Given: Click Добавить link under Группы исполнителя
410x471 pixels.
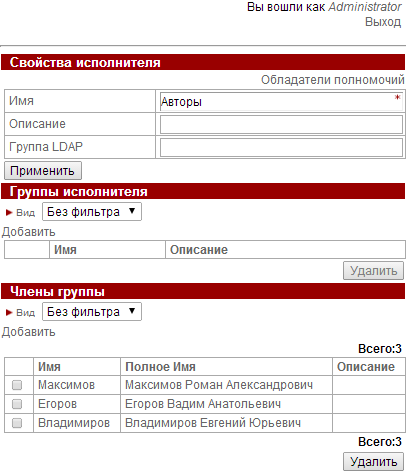Looking at the screenshot, I should click(29, 232).
